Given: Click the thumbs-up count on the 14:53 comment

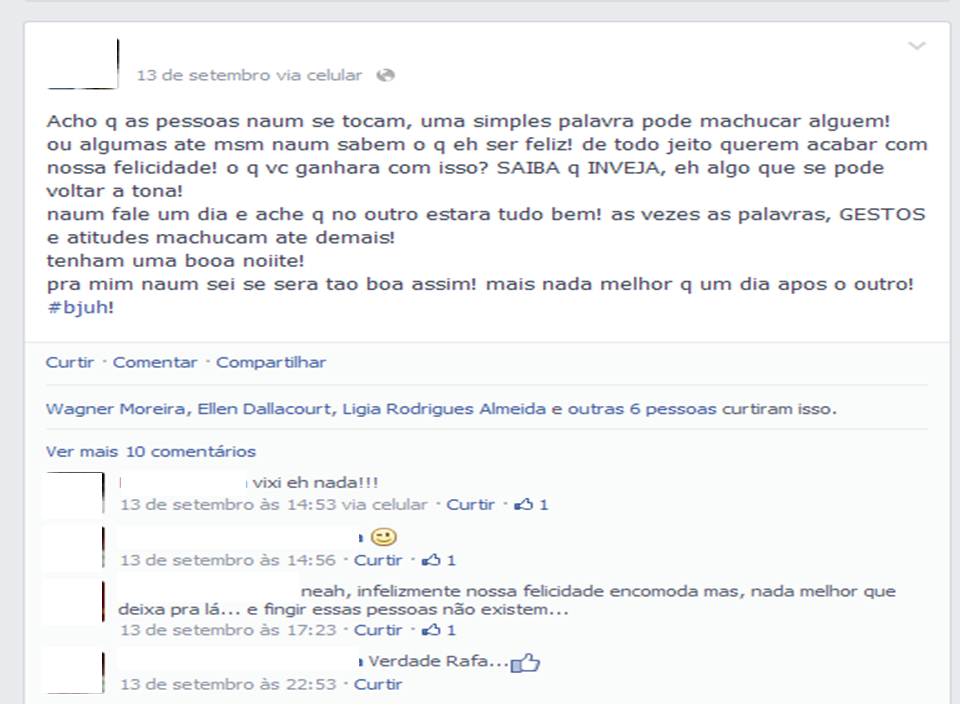Looking at the screenshot, I should 531,505.
